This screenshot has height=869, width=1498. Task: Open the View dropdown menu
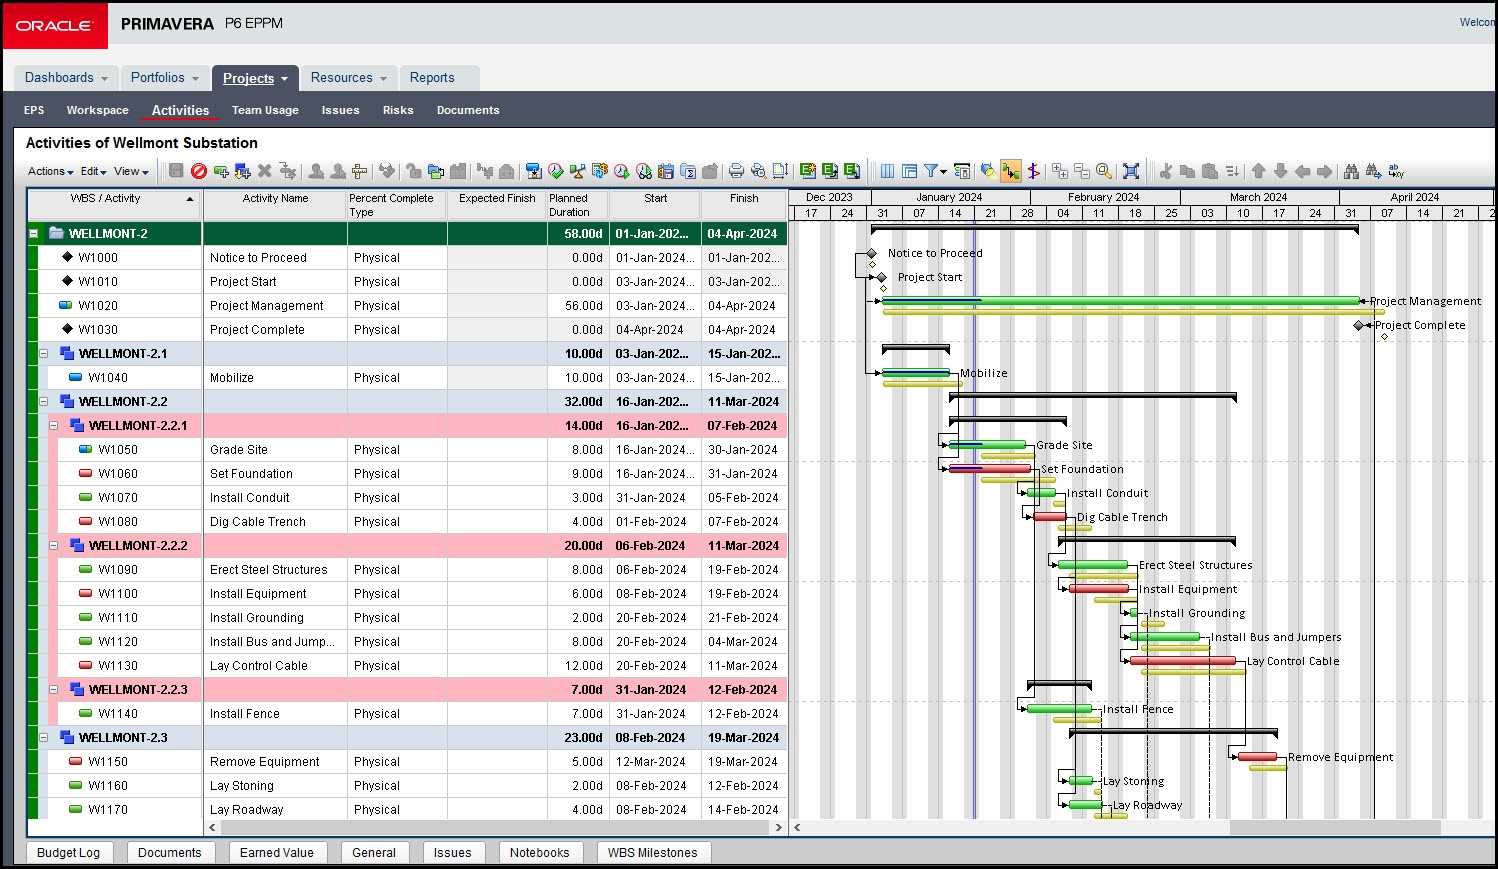coord(128,171)
